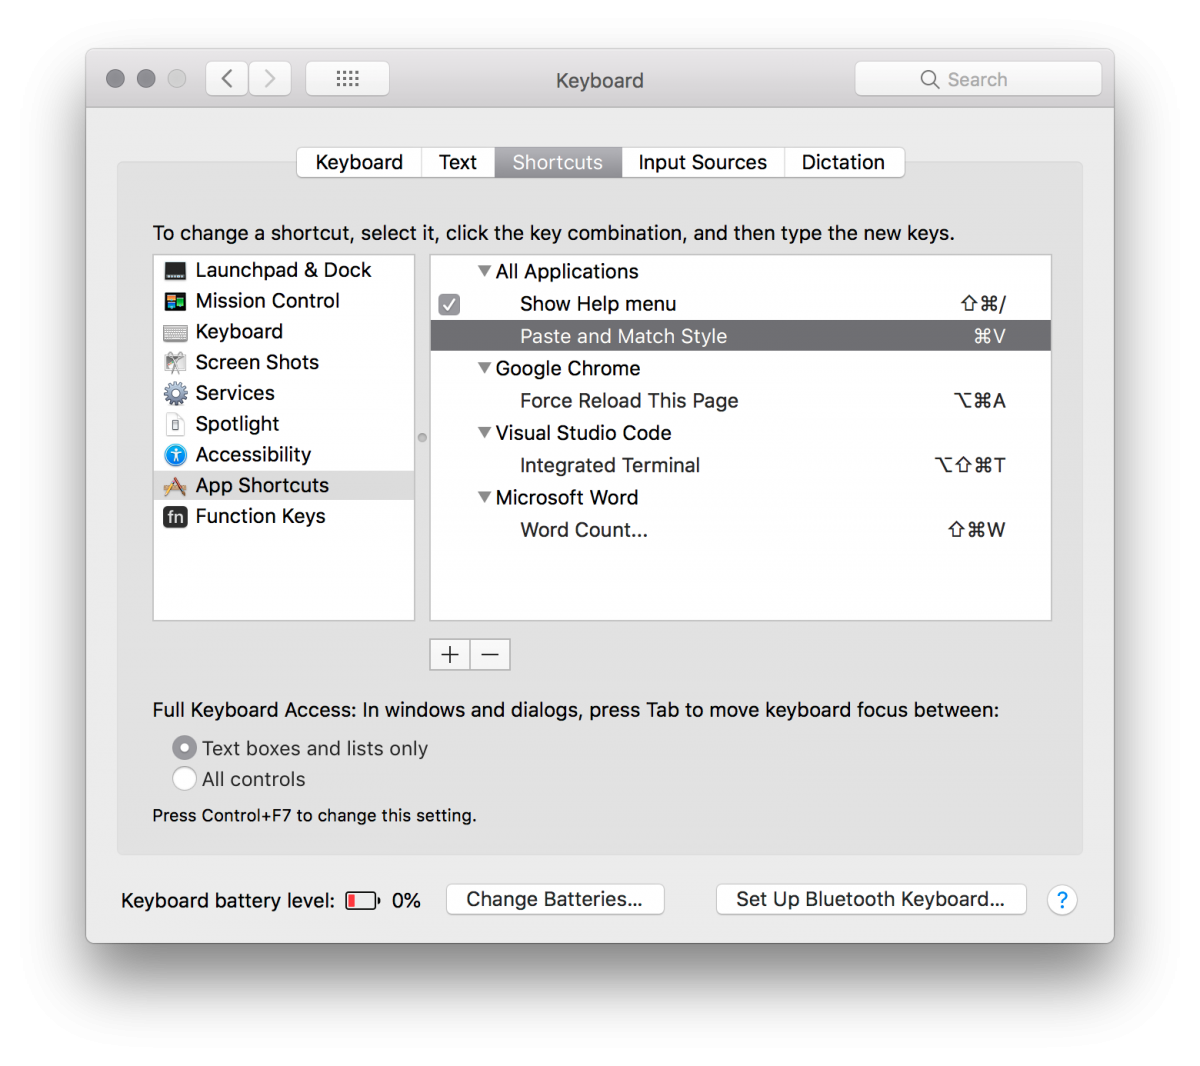Open the Dictation tab

point(843,162)
